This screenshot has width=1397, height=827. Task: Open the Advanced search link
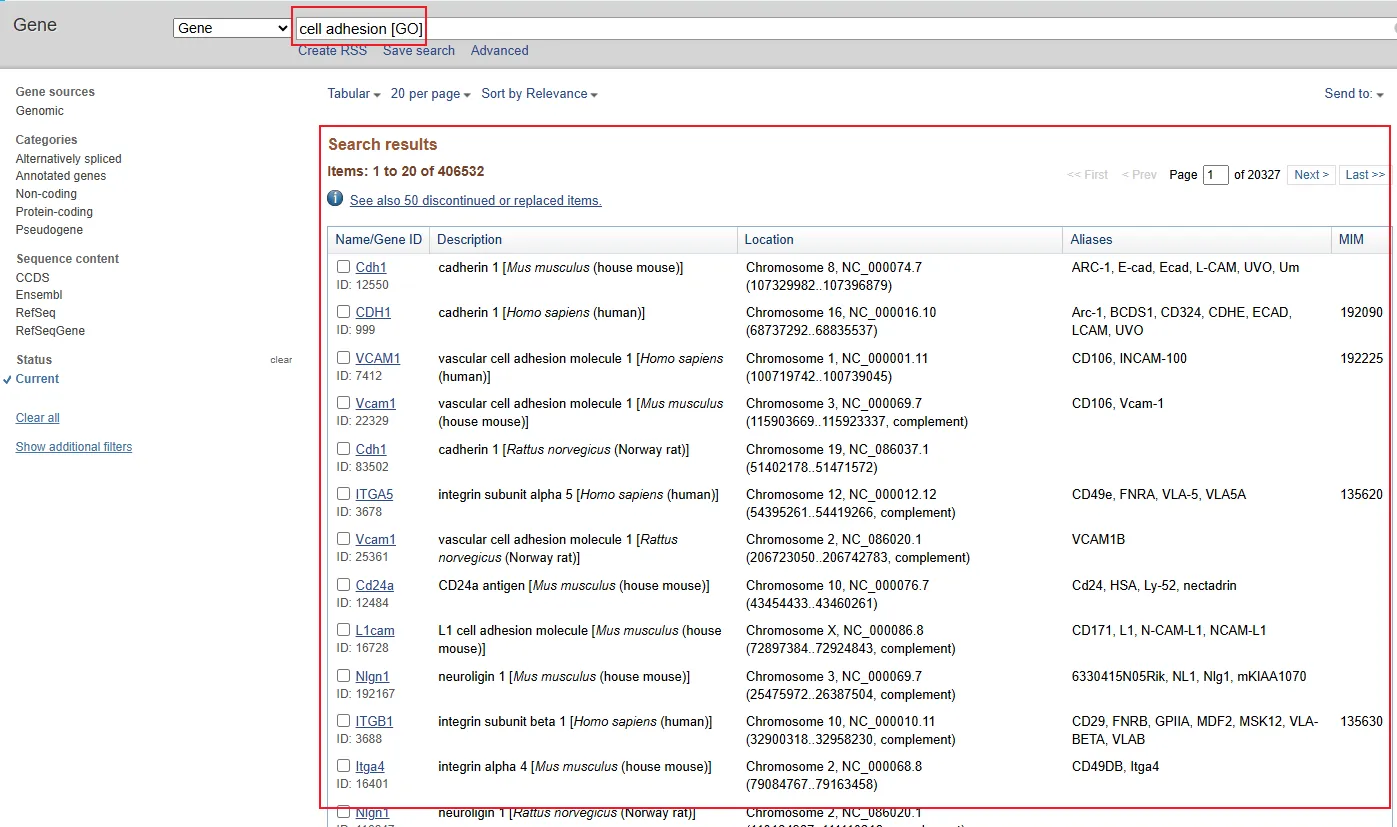[499, 51]
